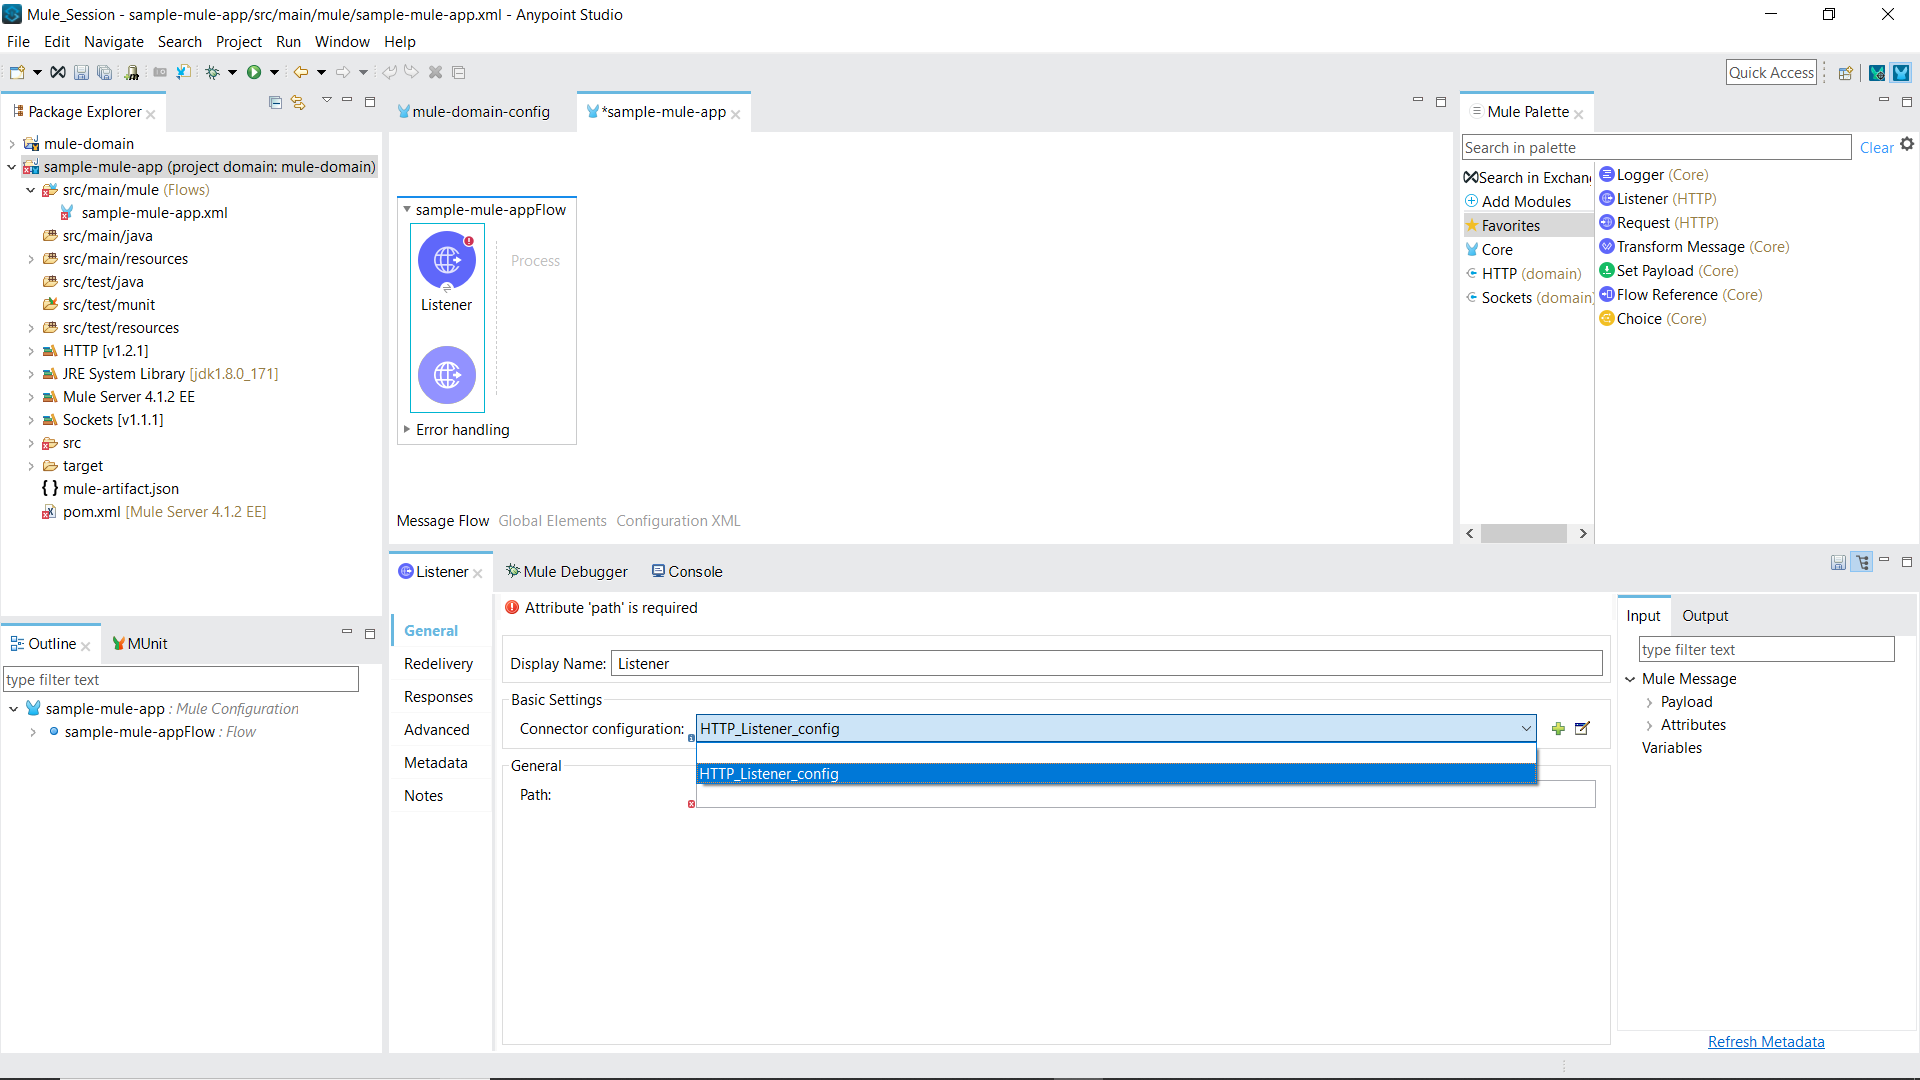The image size is (1920, 1080).
Task: Switch to the MUnit tab
Action: pyautogui.click(x=140, y=644)
